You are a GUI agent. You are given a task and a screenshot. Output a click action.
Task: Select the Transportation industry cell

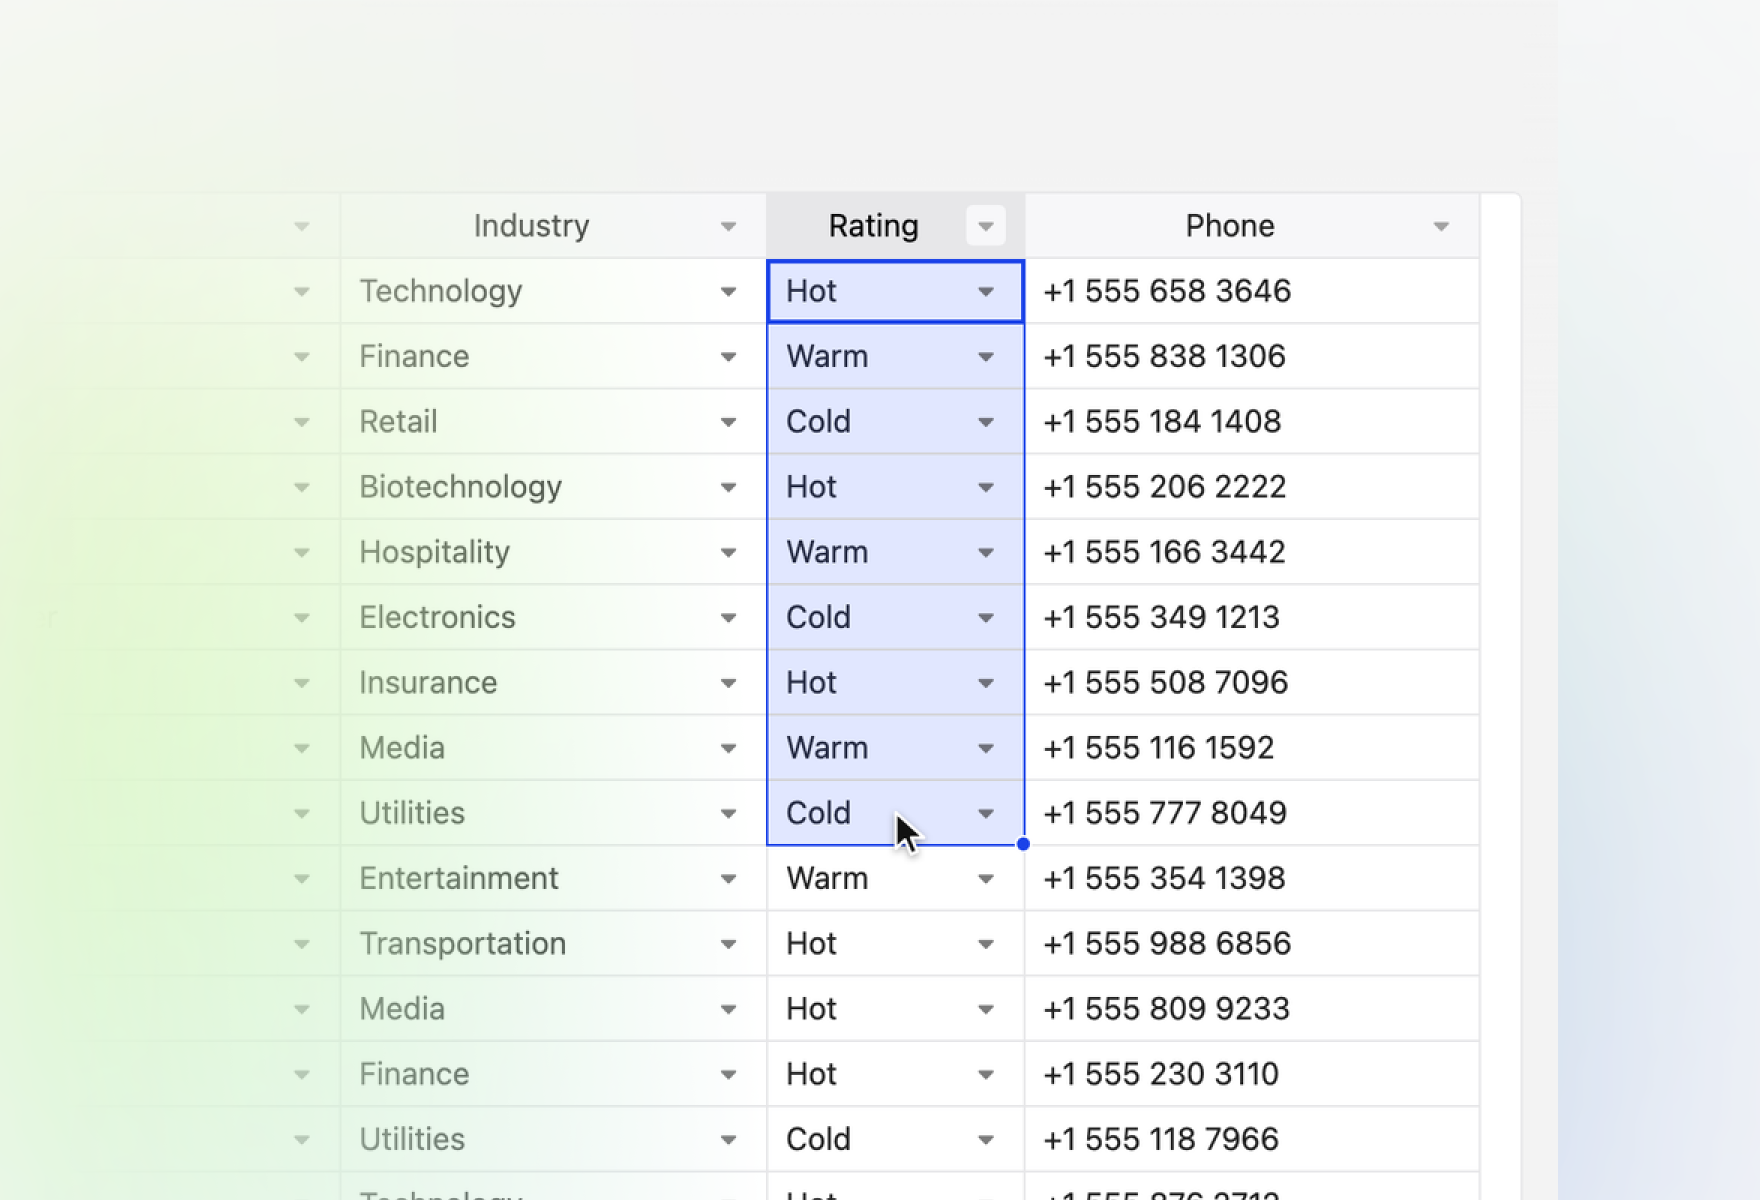(x=553, y=943)
